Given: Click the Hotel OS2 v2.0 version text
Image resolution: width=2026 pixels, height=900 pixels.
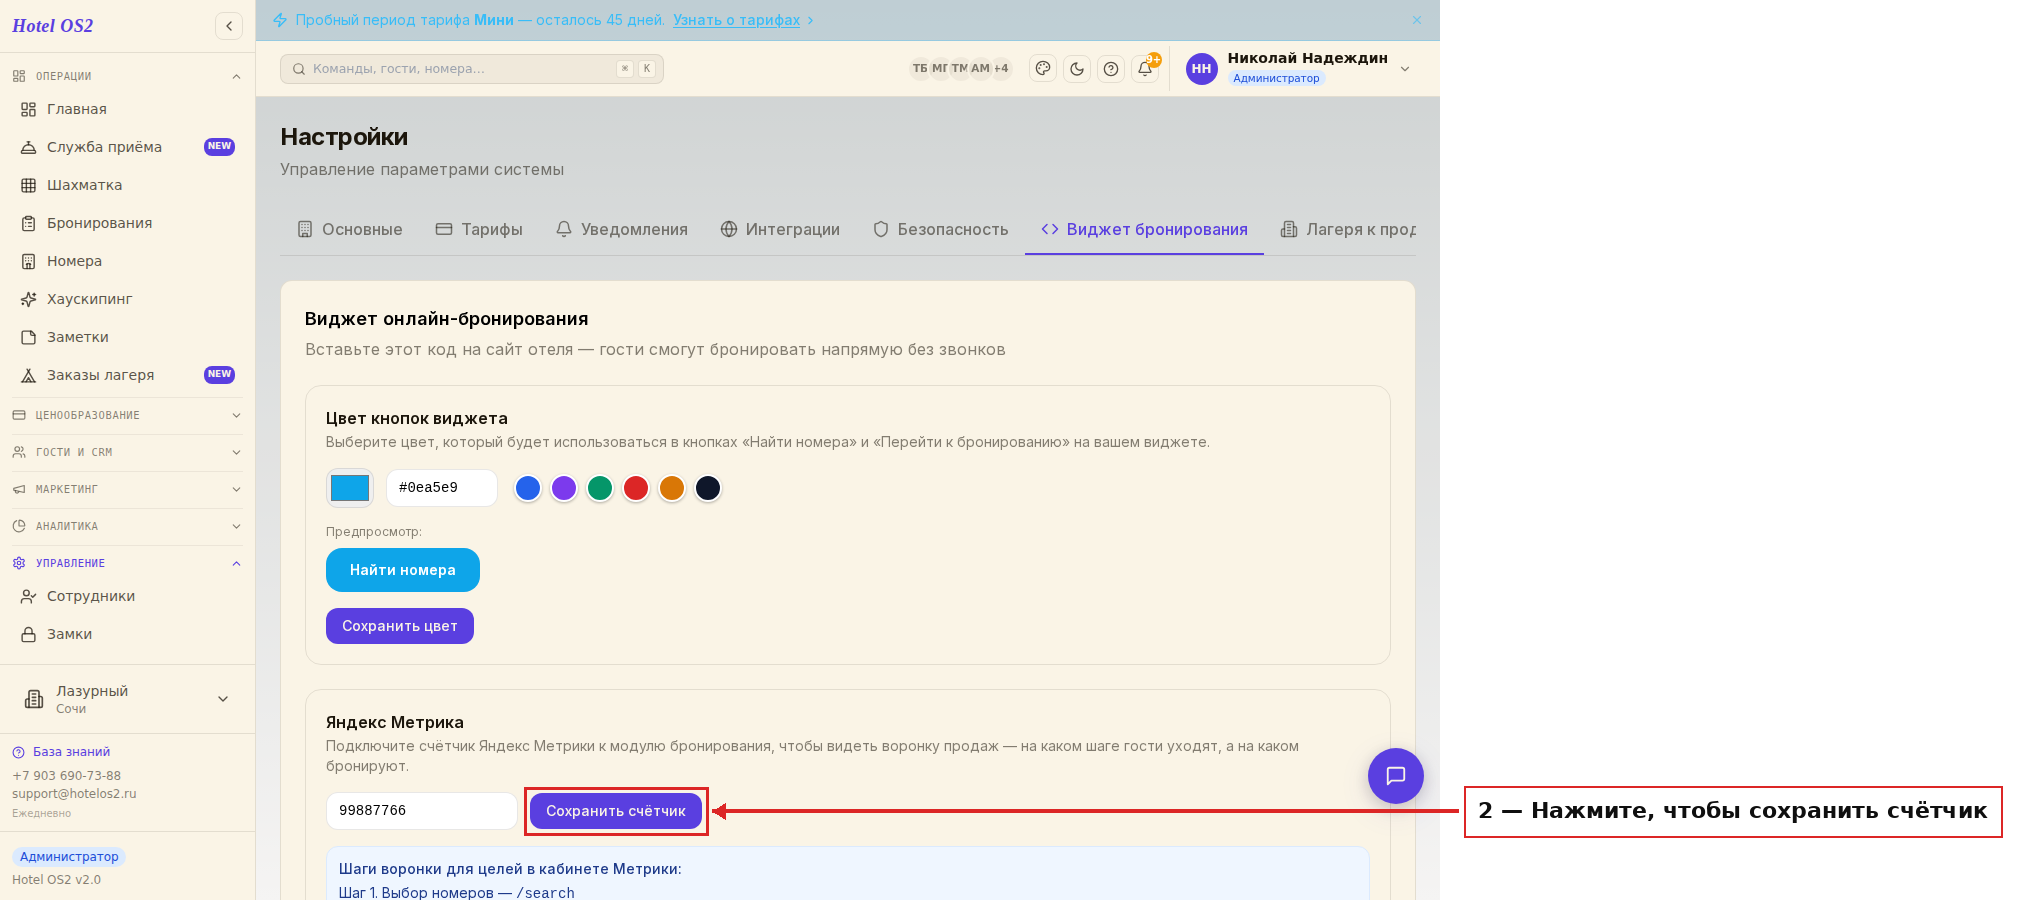Looking at the screenshot, I should click(x=56, y=880).
